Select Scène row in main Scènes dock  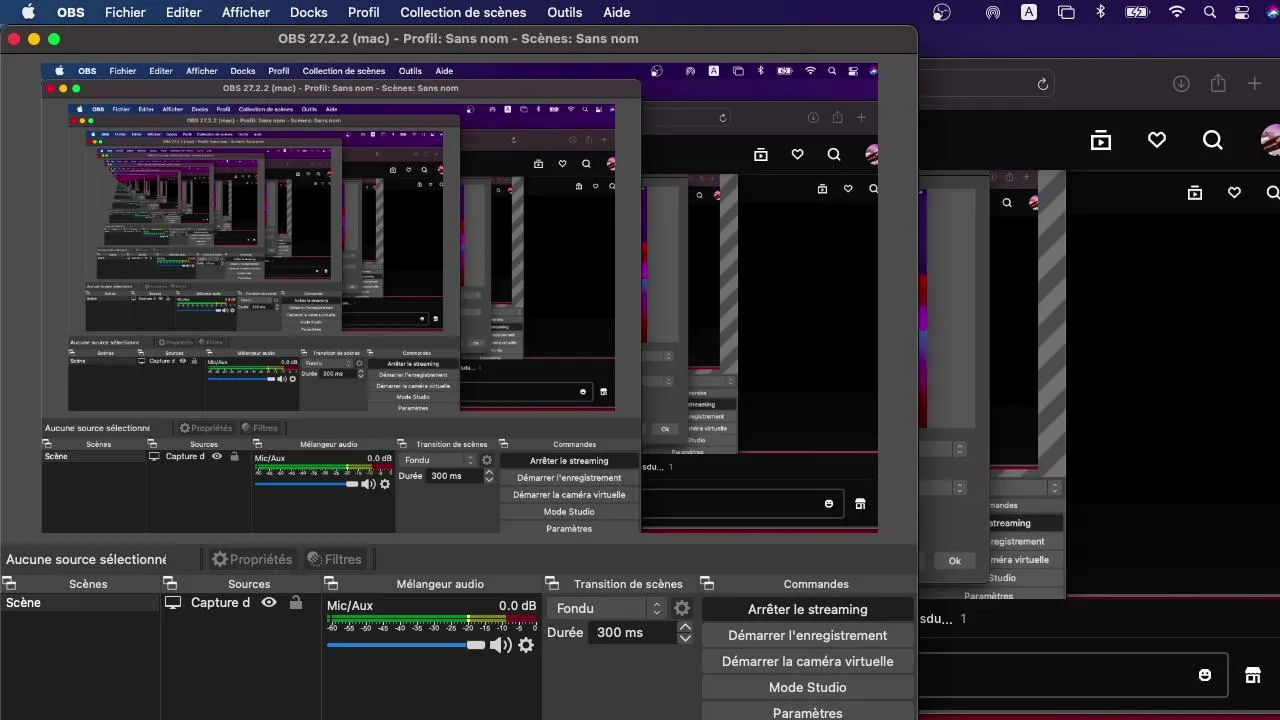click(x=80, y=603)
